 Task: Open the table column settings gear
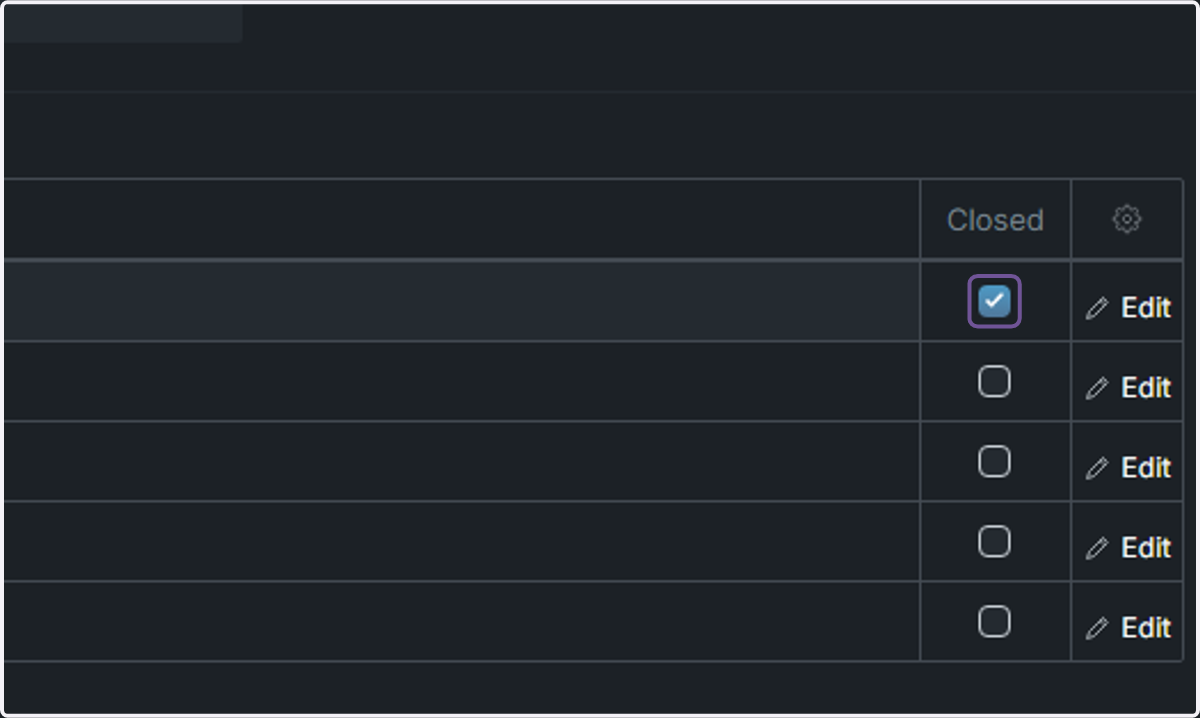[1127, 219]
